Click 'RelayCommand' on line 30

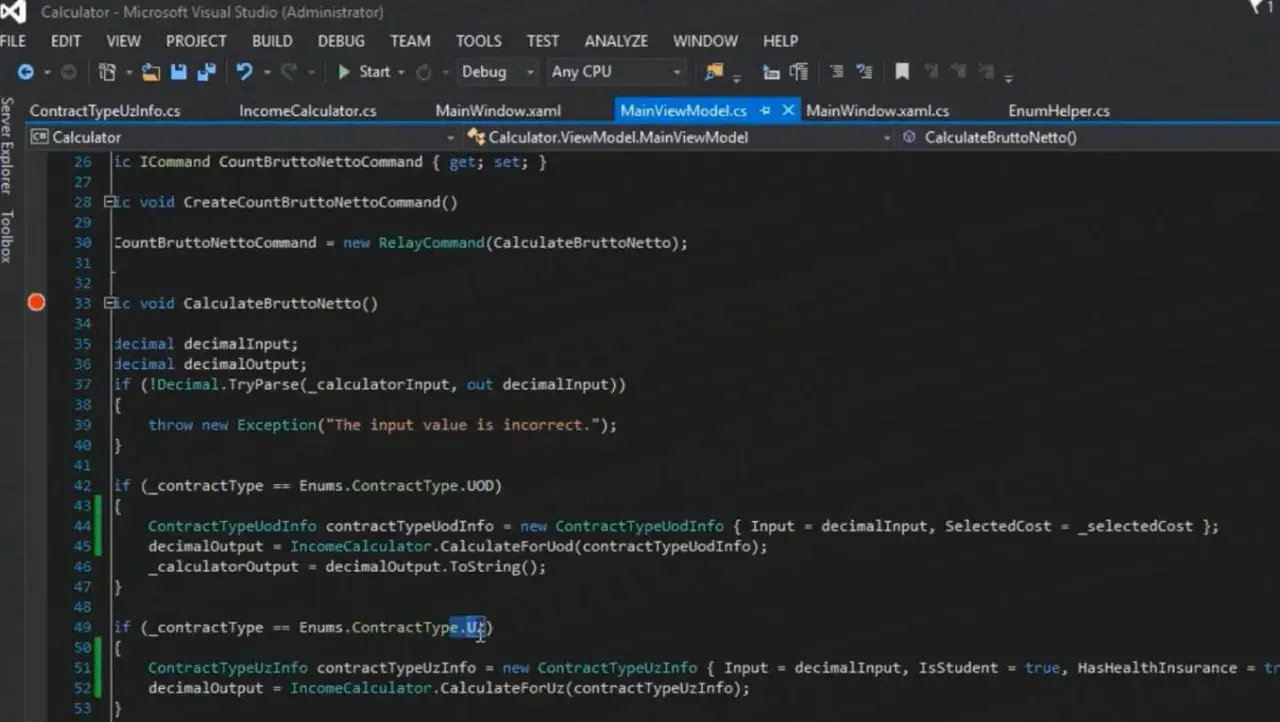click(431, 243)
